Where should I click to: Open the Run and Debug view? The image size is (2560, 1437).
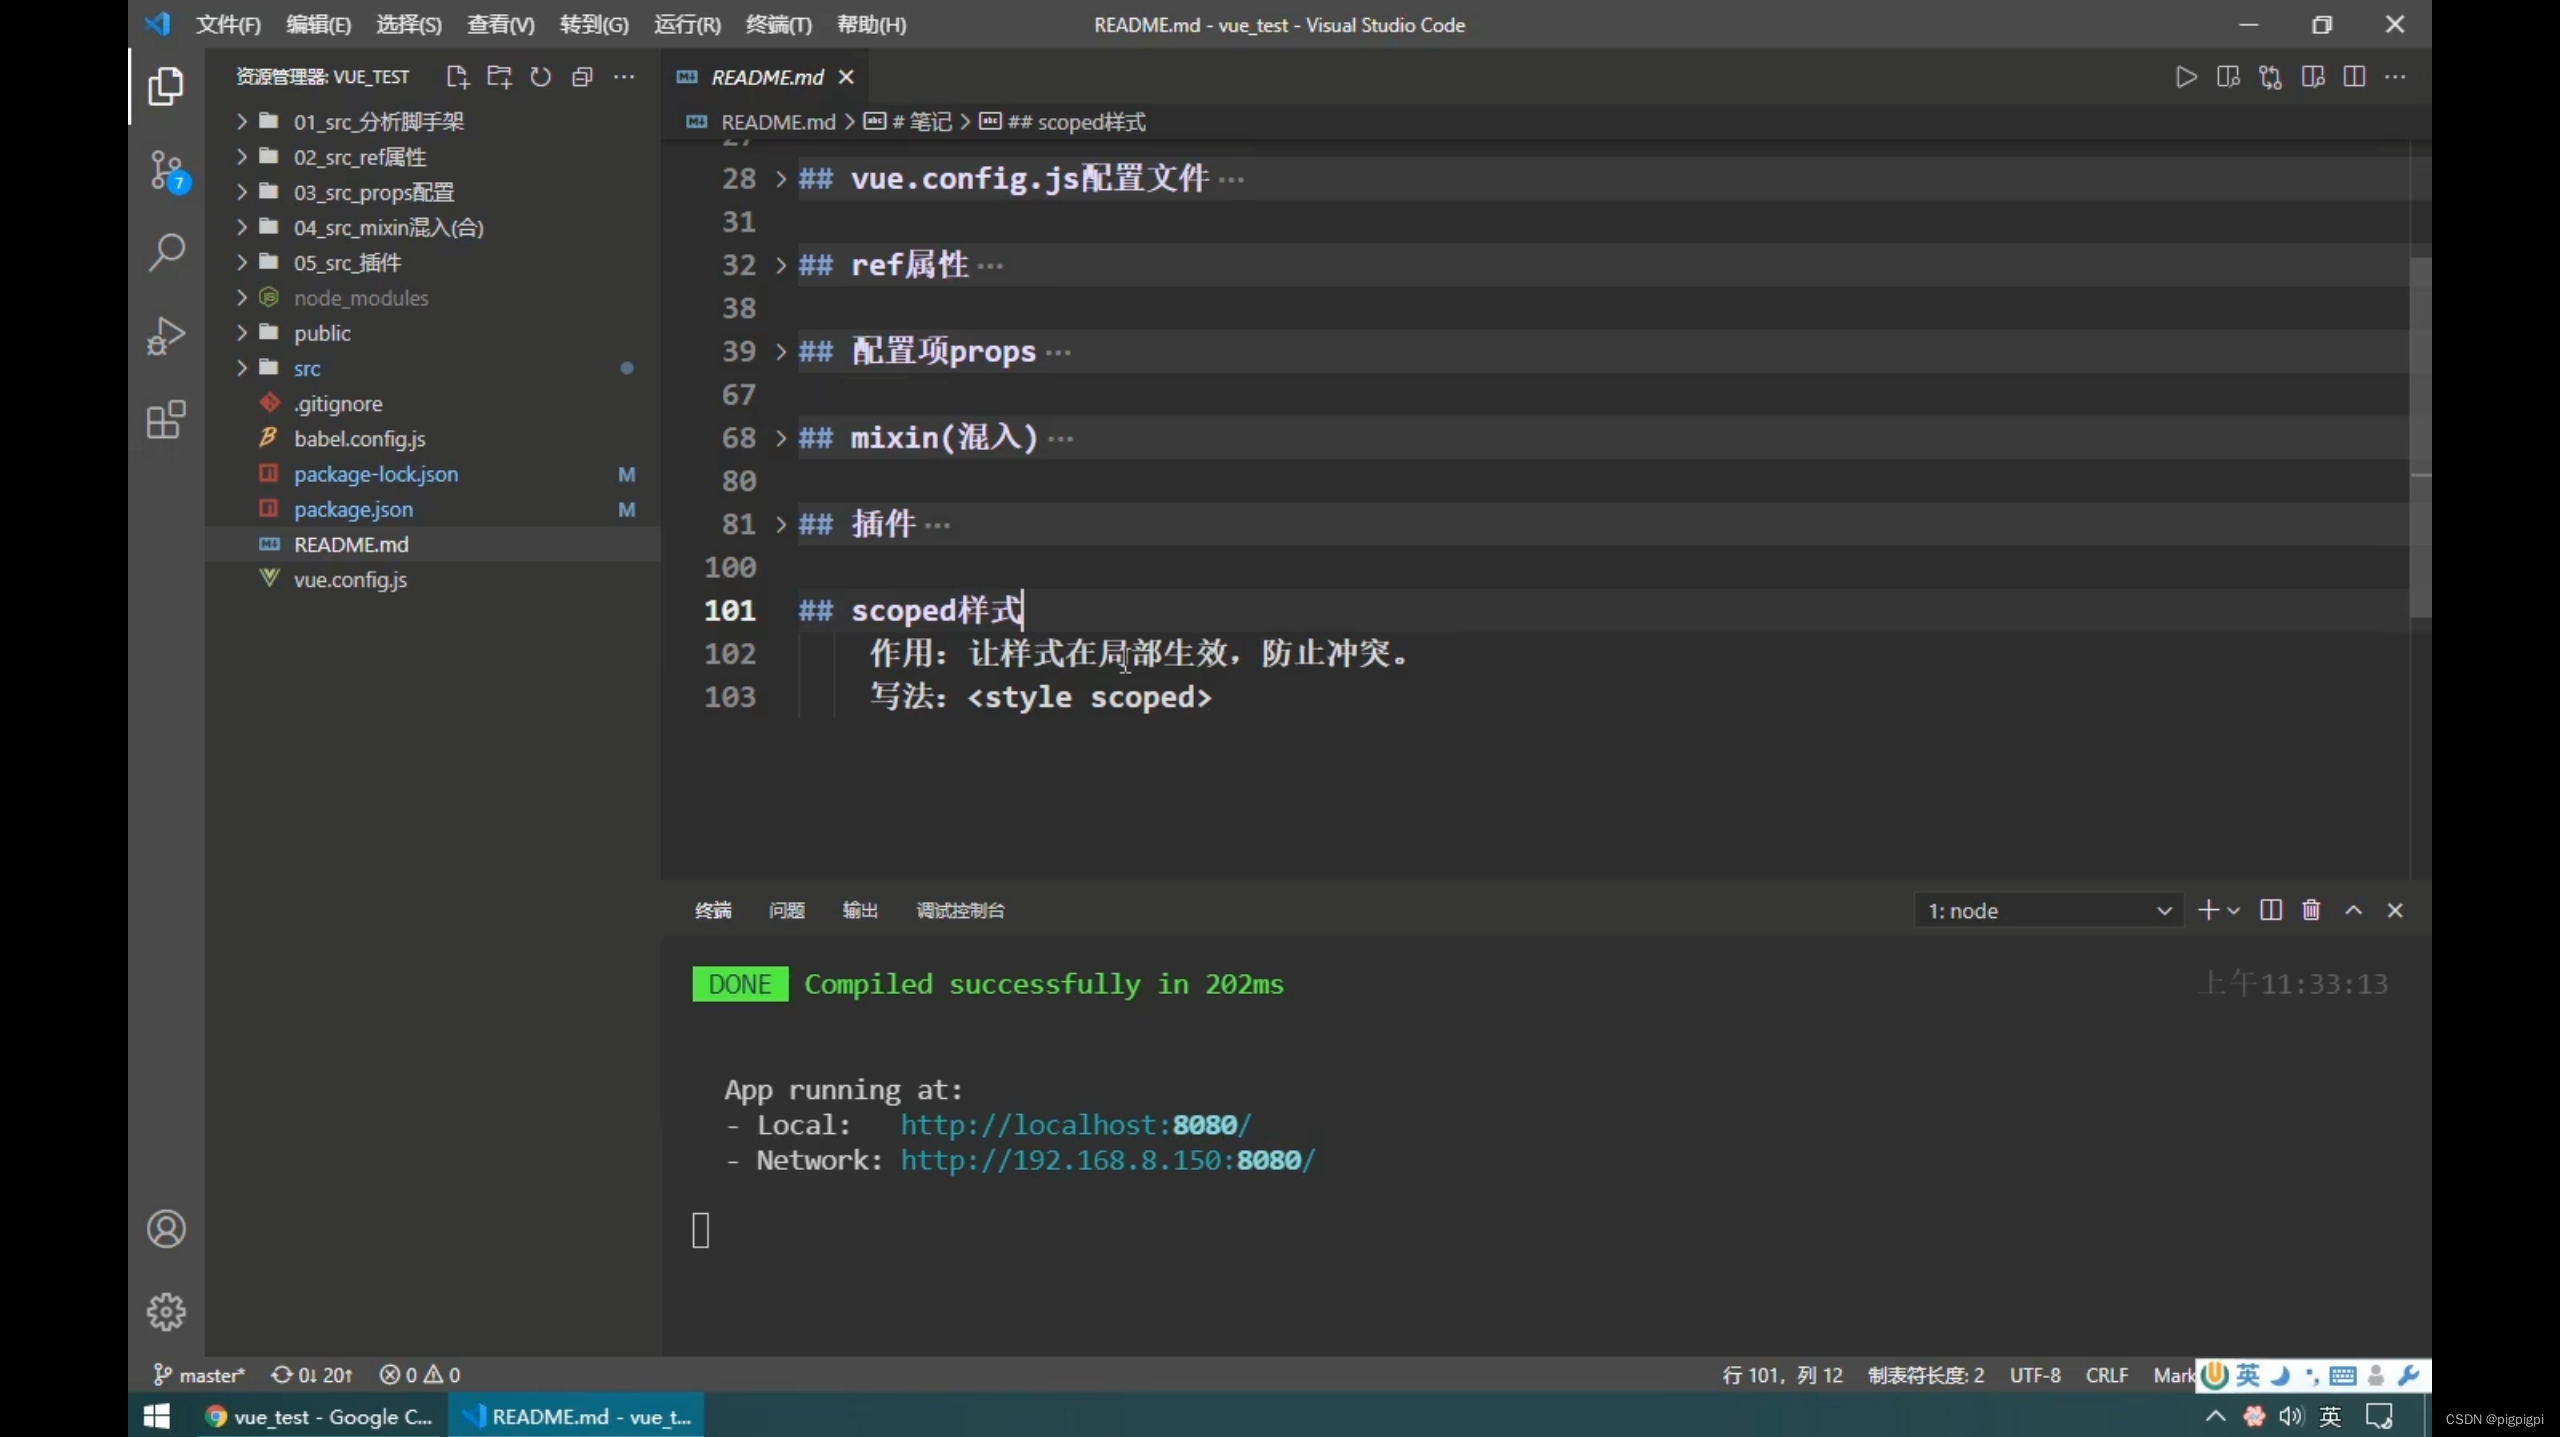tap(166, 336)
